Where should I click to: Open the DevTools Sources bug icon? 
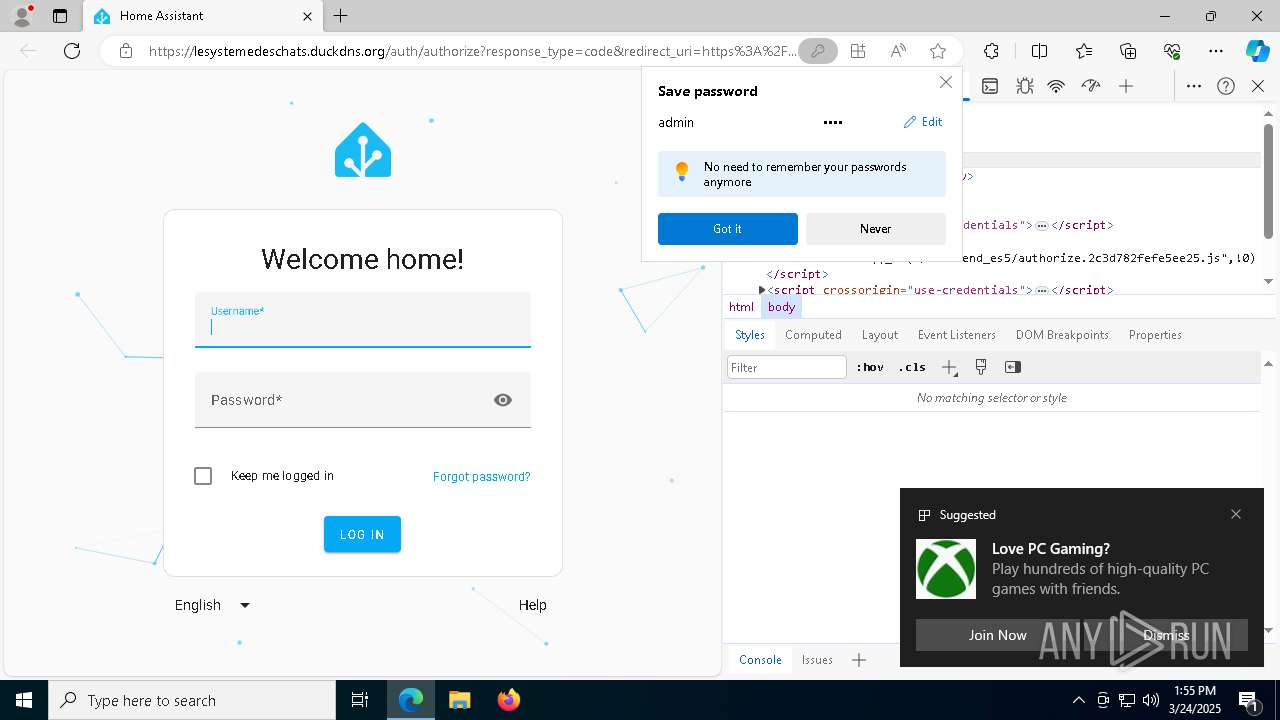tap(1025, 86)
